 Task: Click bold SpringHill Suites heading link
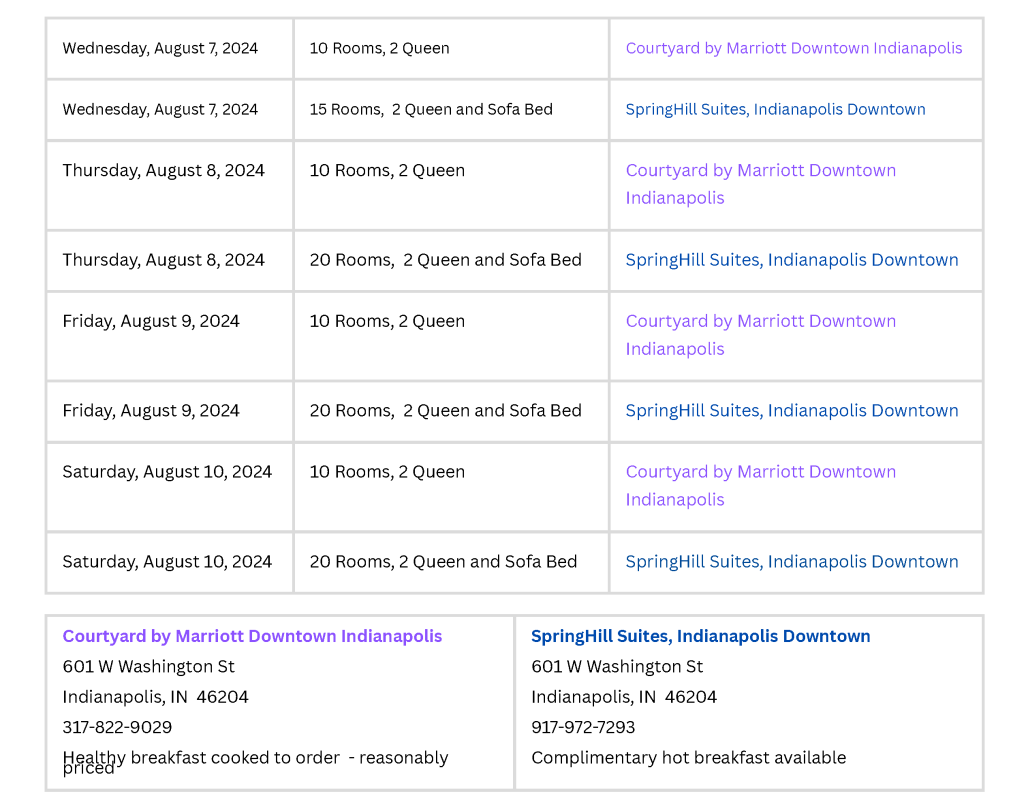pos(700,637)
